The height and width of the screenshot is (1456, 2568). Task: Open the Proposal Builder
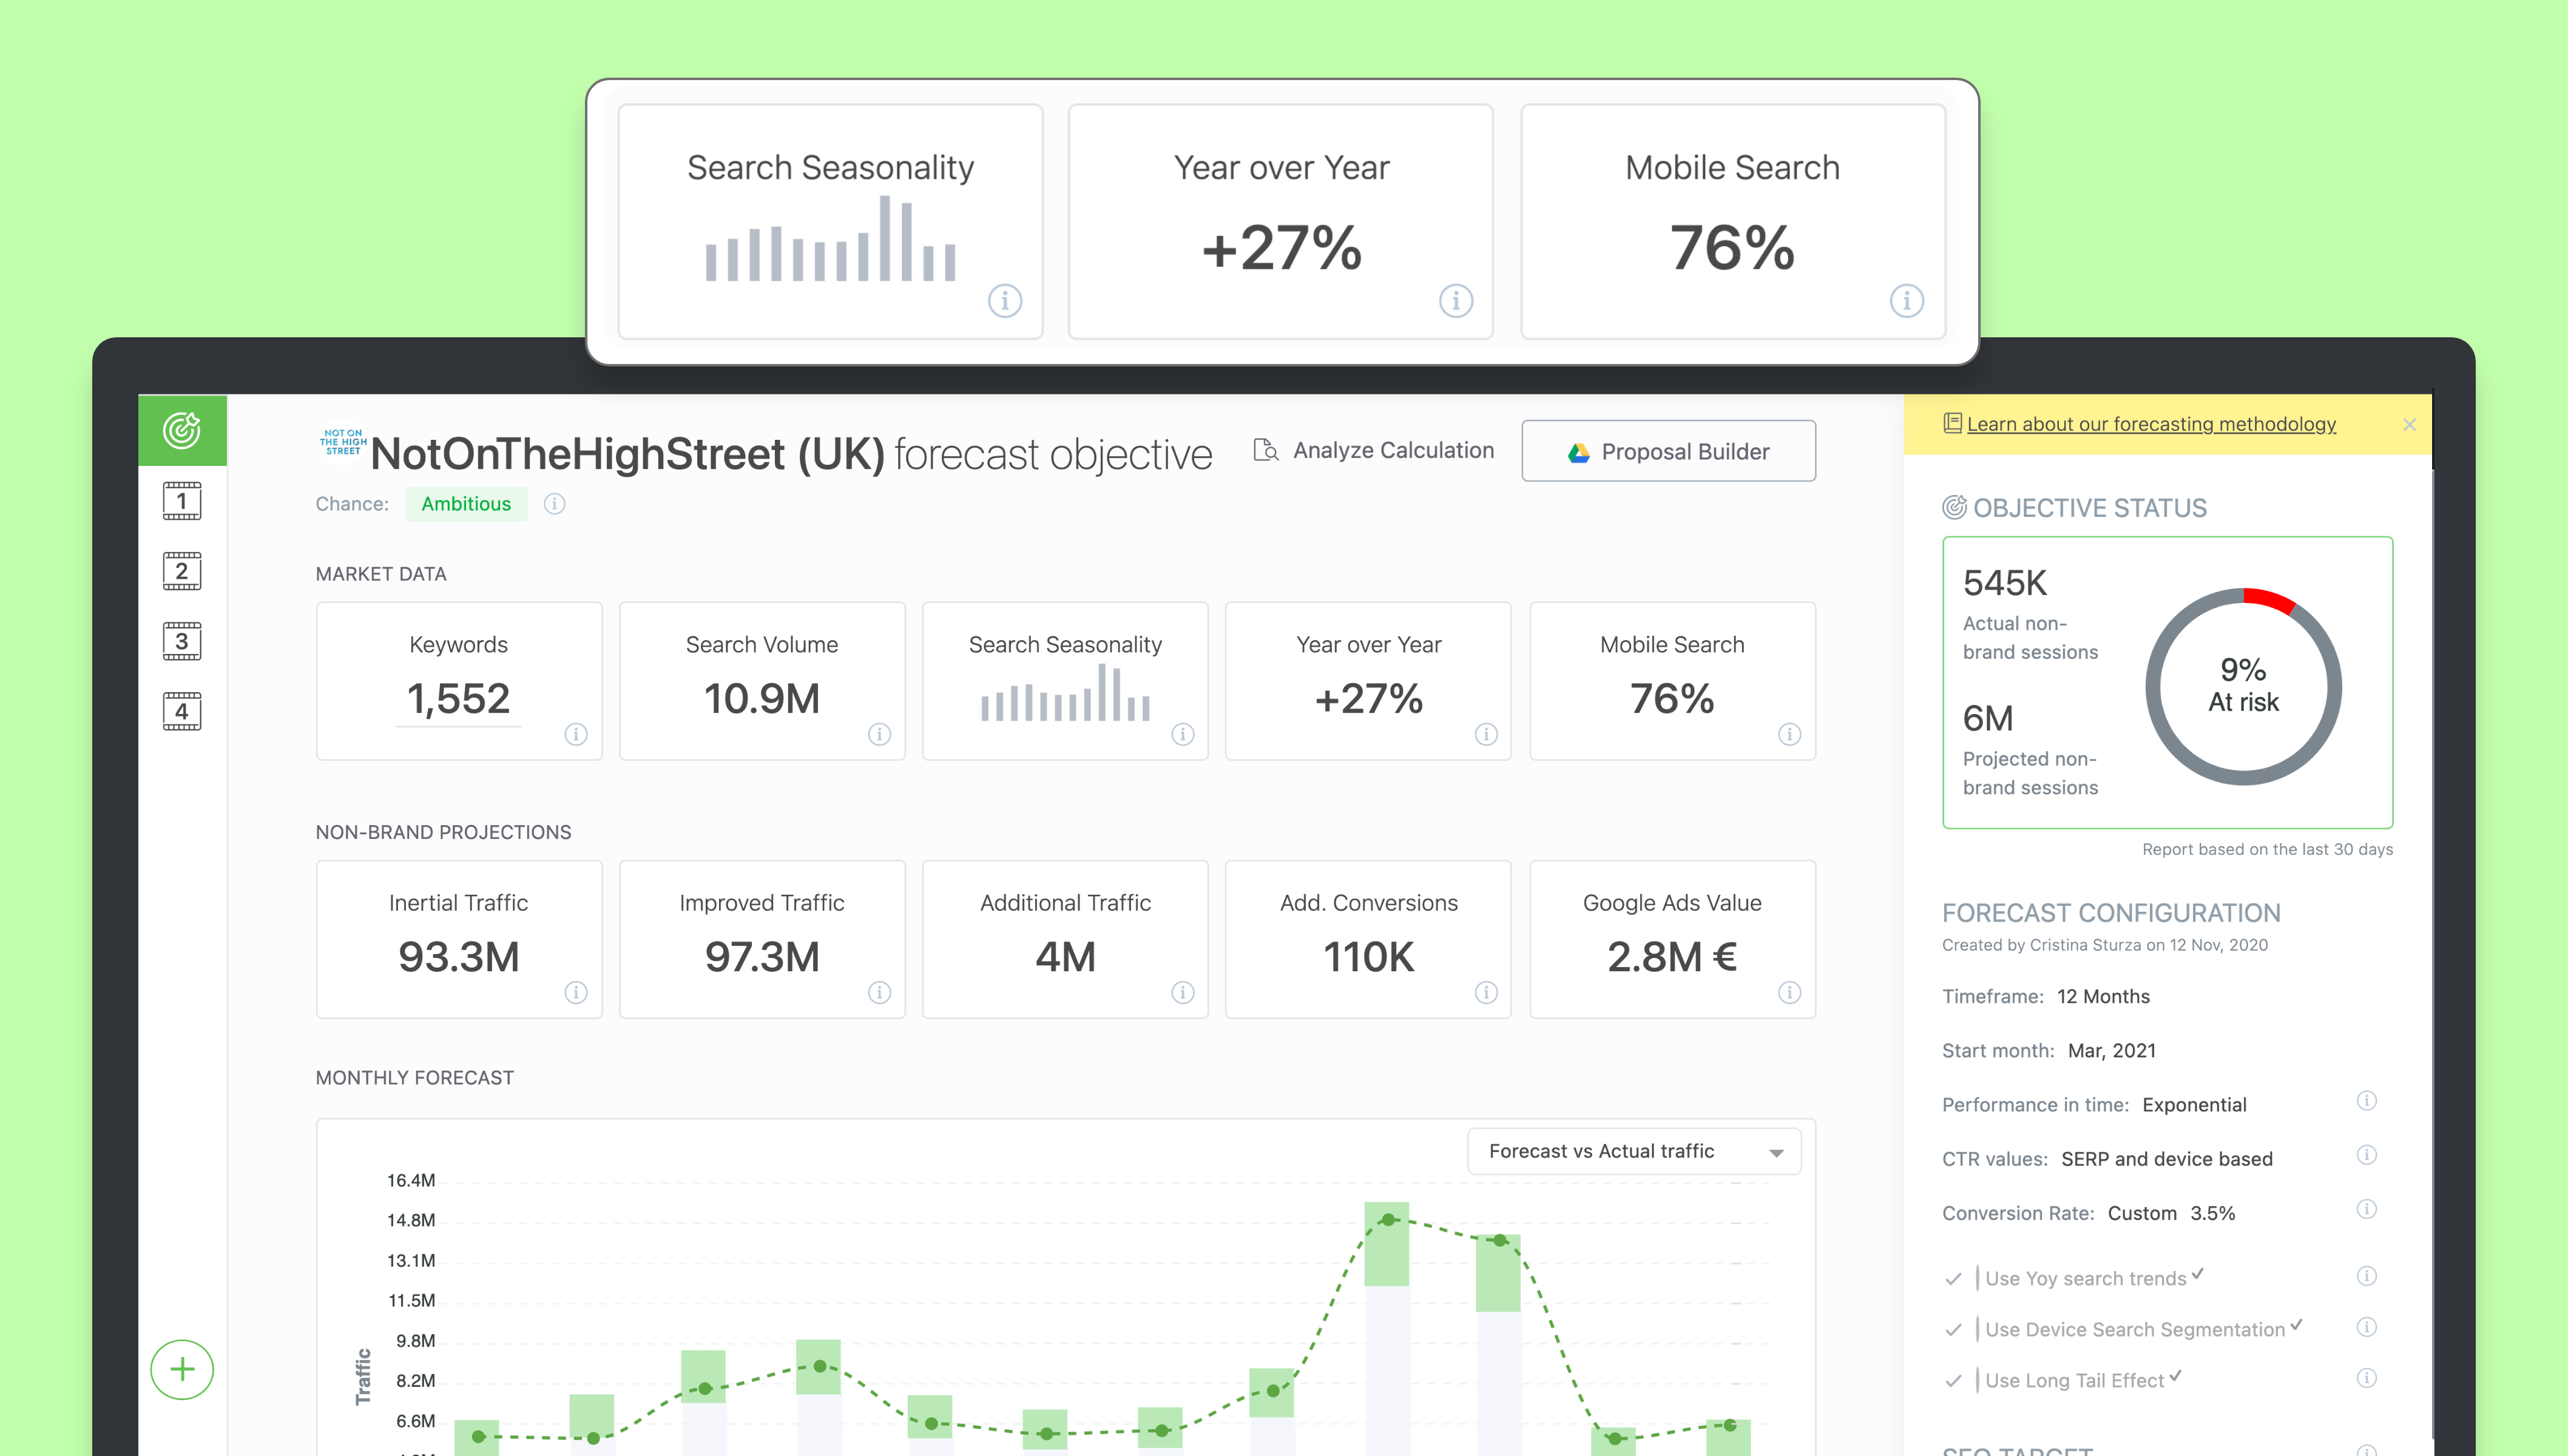pyautogui.click(x=1668, y=452)
